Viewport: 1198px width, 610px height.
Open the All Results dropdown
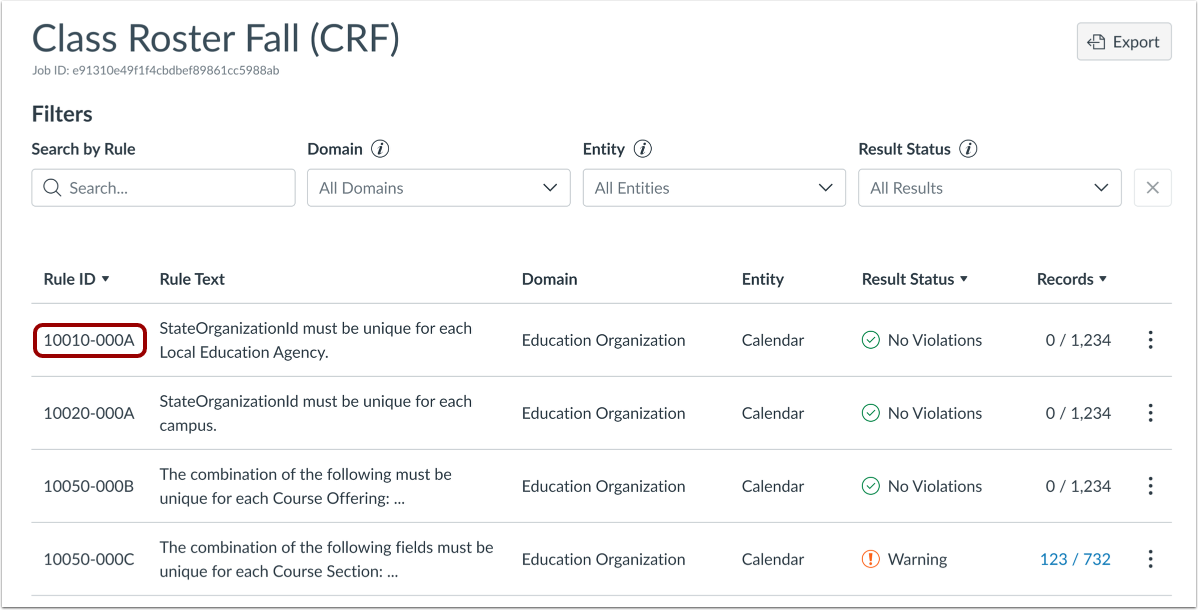[x=989, y=188]
